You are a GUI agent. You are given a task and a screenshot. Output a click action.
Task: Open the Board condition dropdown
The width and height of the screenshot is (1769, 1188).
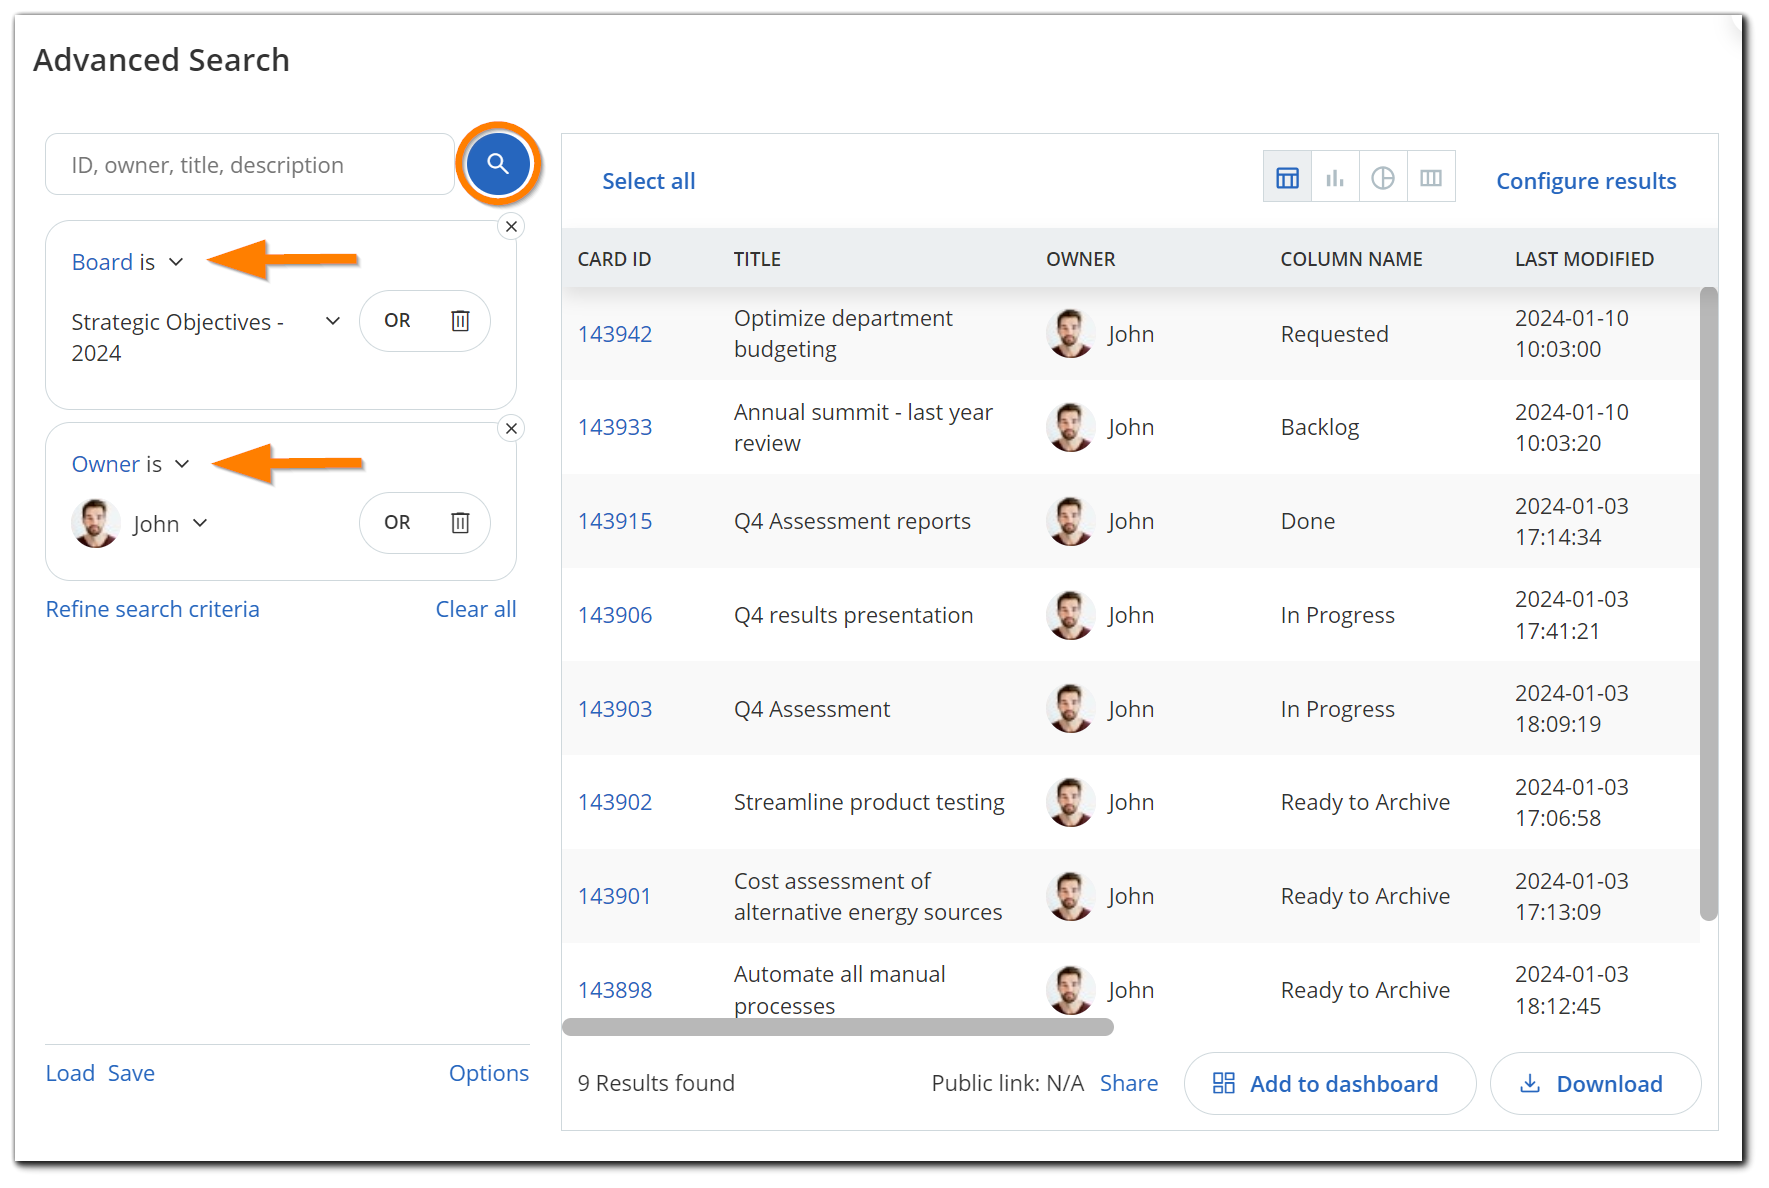[176, 261]
